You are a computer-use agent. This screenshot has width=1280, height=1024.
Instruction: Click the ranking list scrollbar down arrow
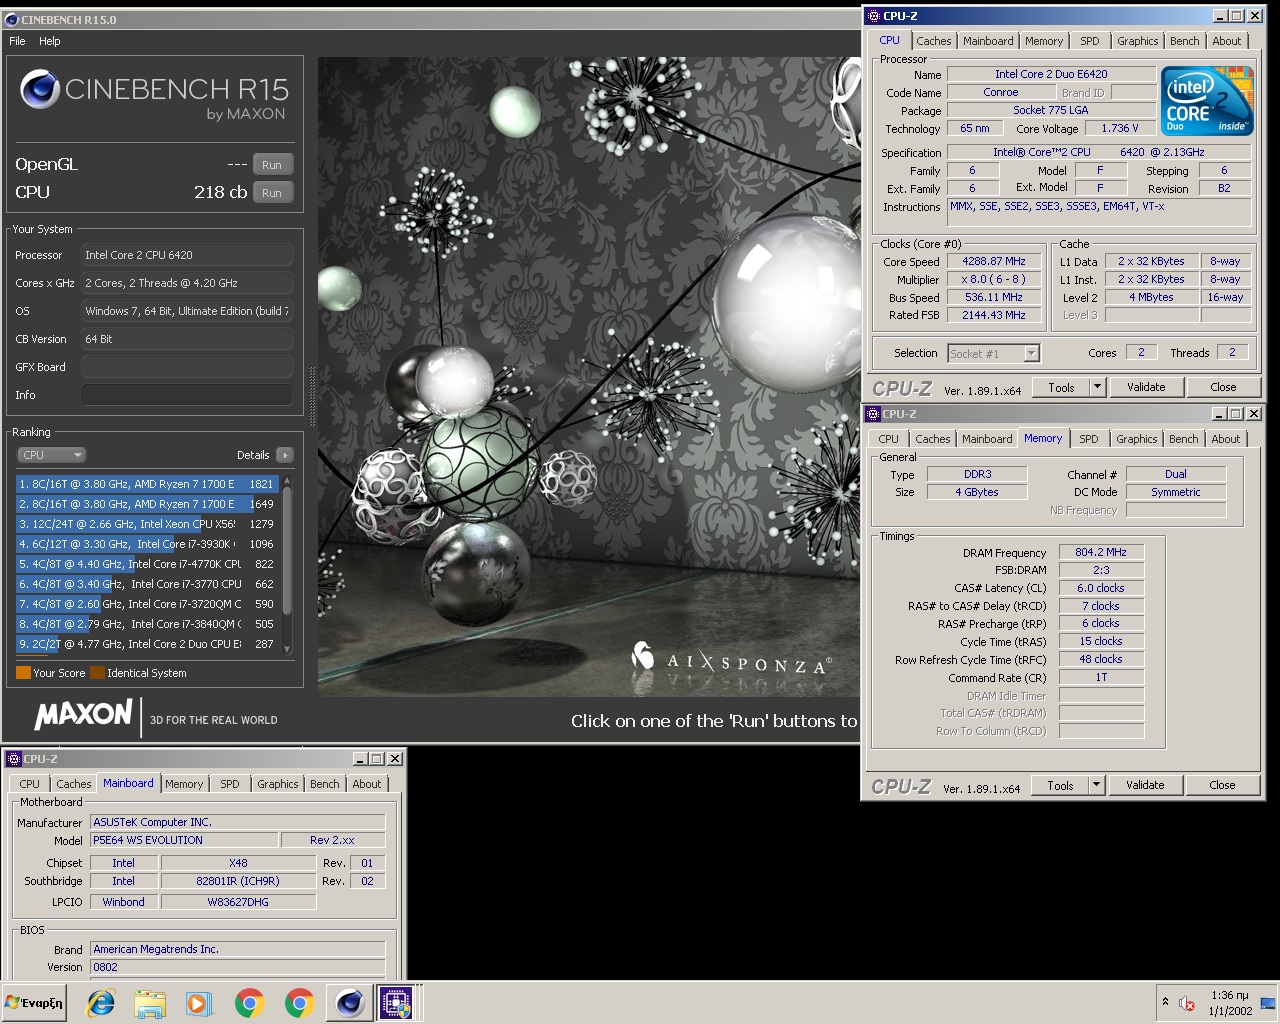click(287, 649)
